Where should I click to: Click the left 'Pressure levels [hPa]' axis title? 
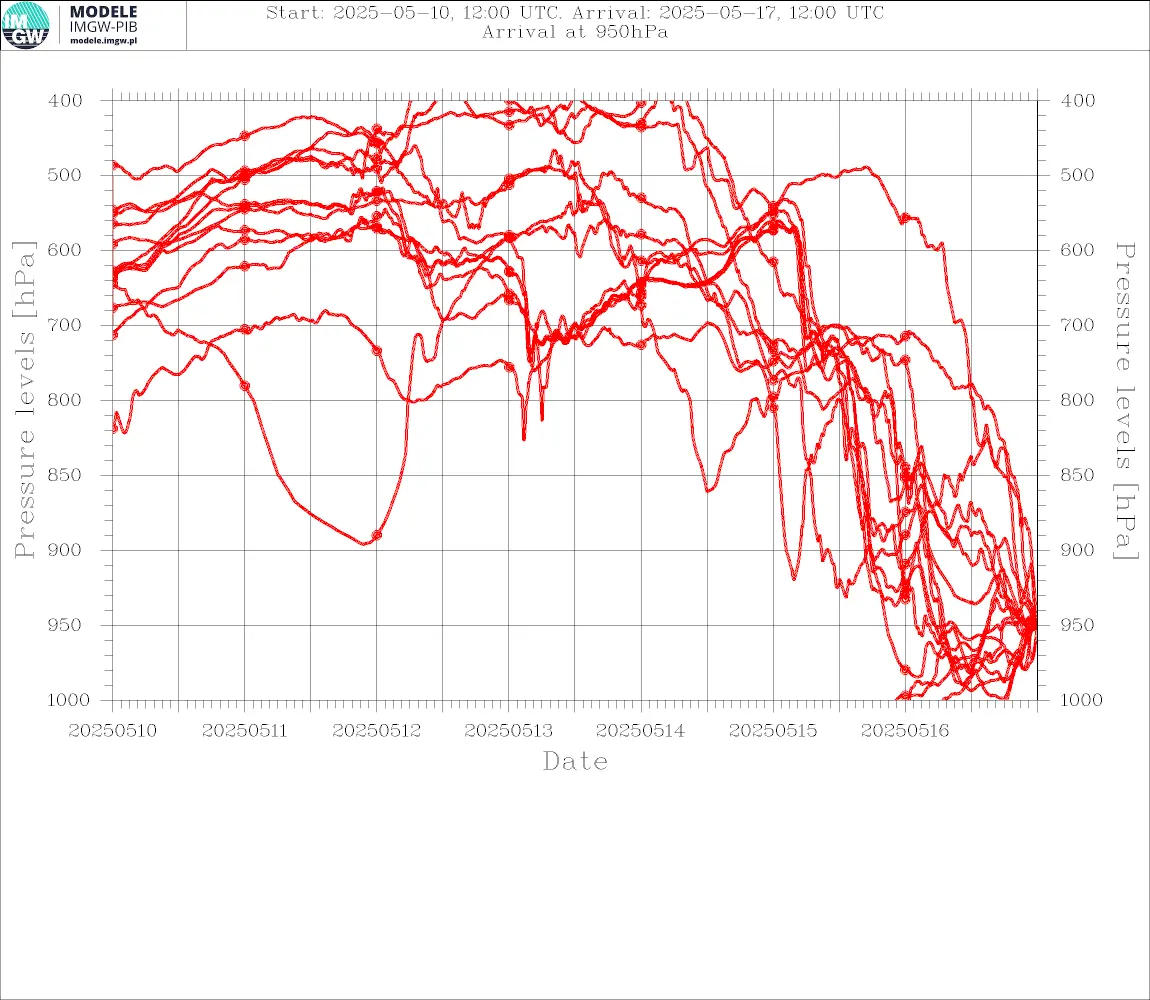(x=24, y=400)
